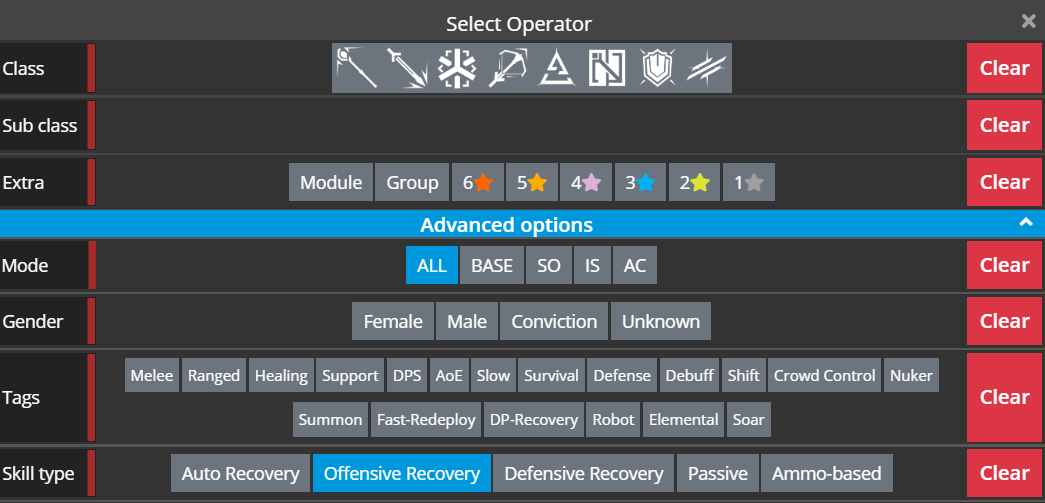Select Passive skill type

(718, 473)
